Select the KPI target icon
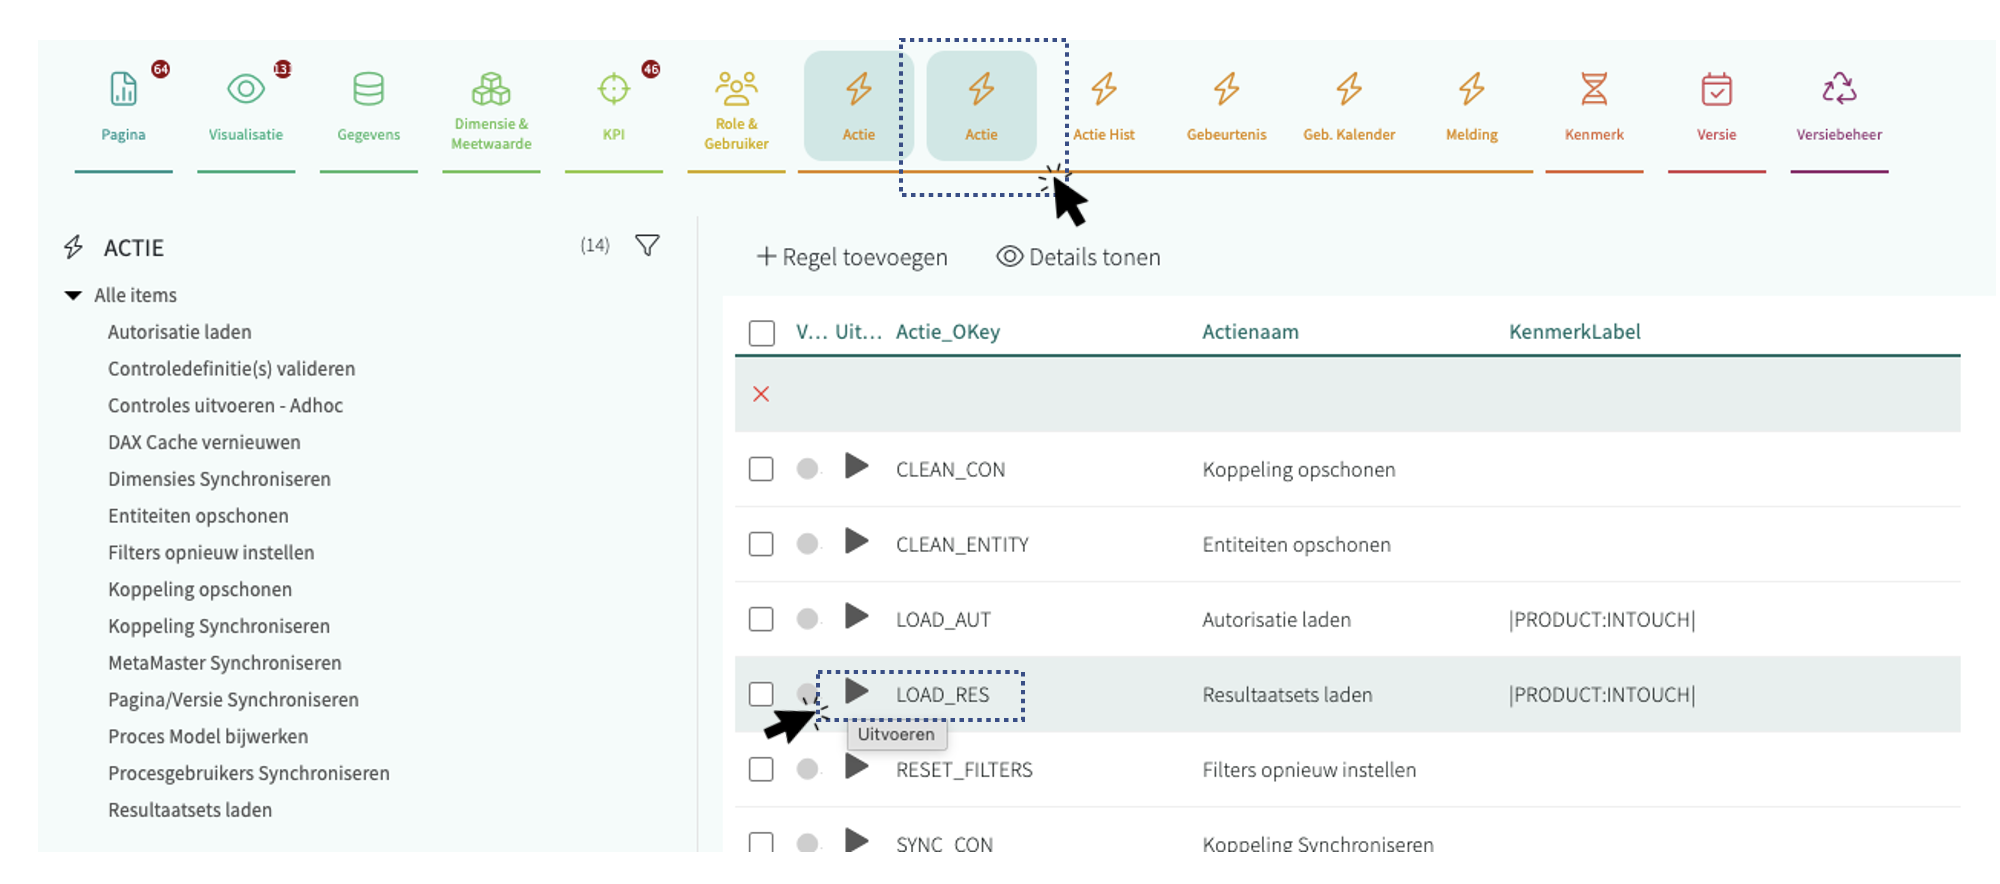2000x884 pixels. [x=613, y=90]
